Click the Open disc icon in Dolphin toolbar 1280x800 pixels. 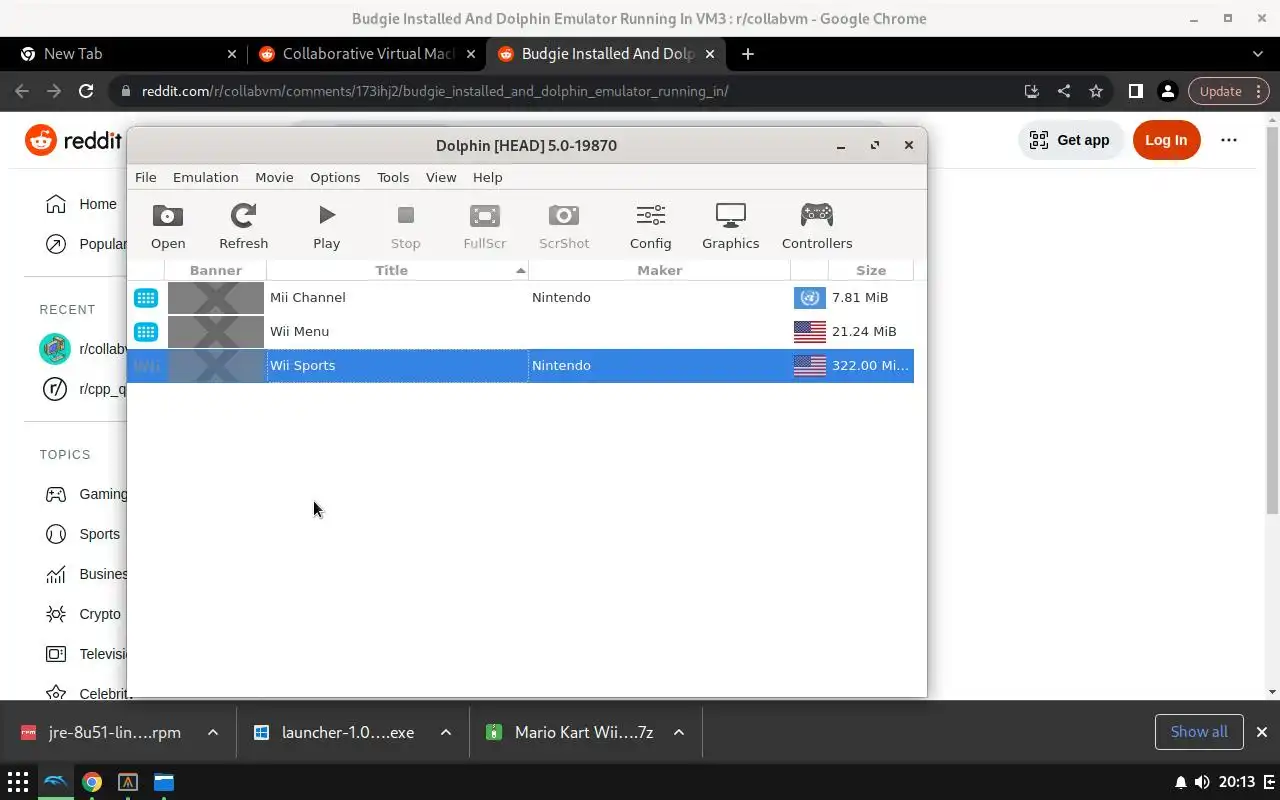pyautogui.click(x=168, y=226)
